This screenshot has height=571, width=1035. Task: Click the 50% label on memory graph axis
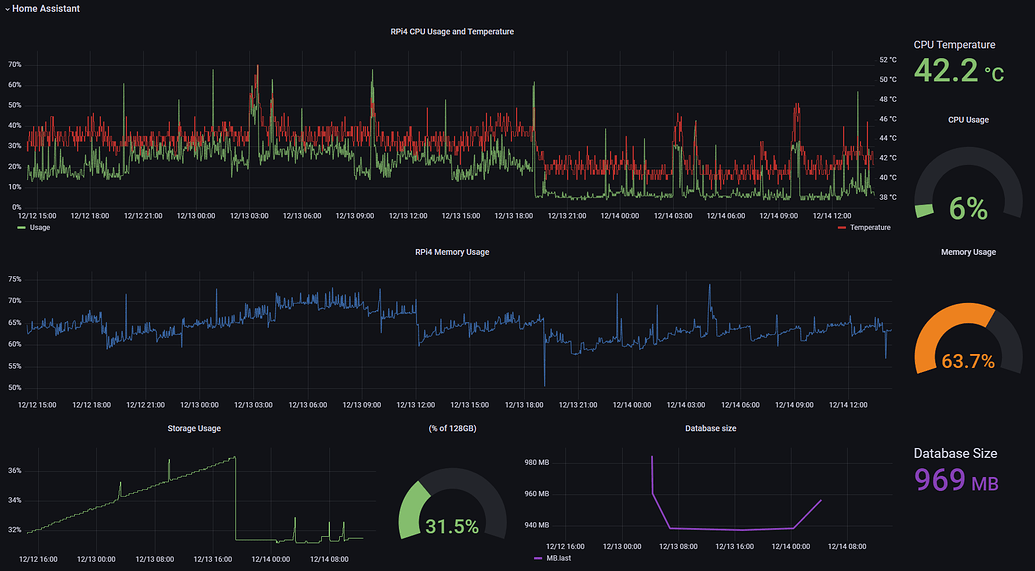(15, 387)
